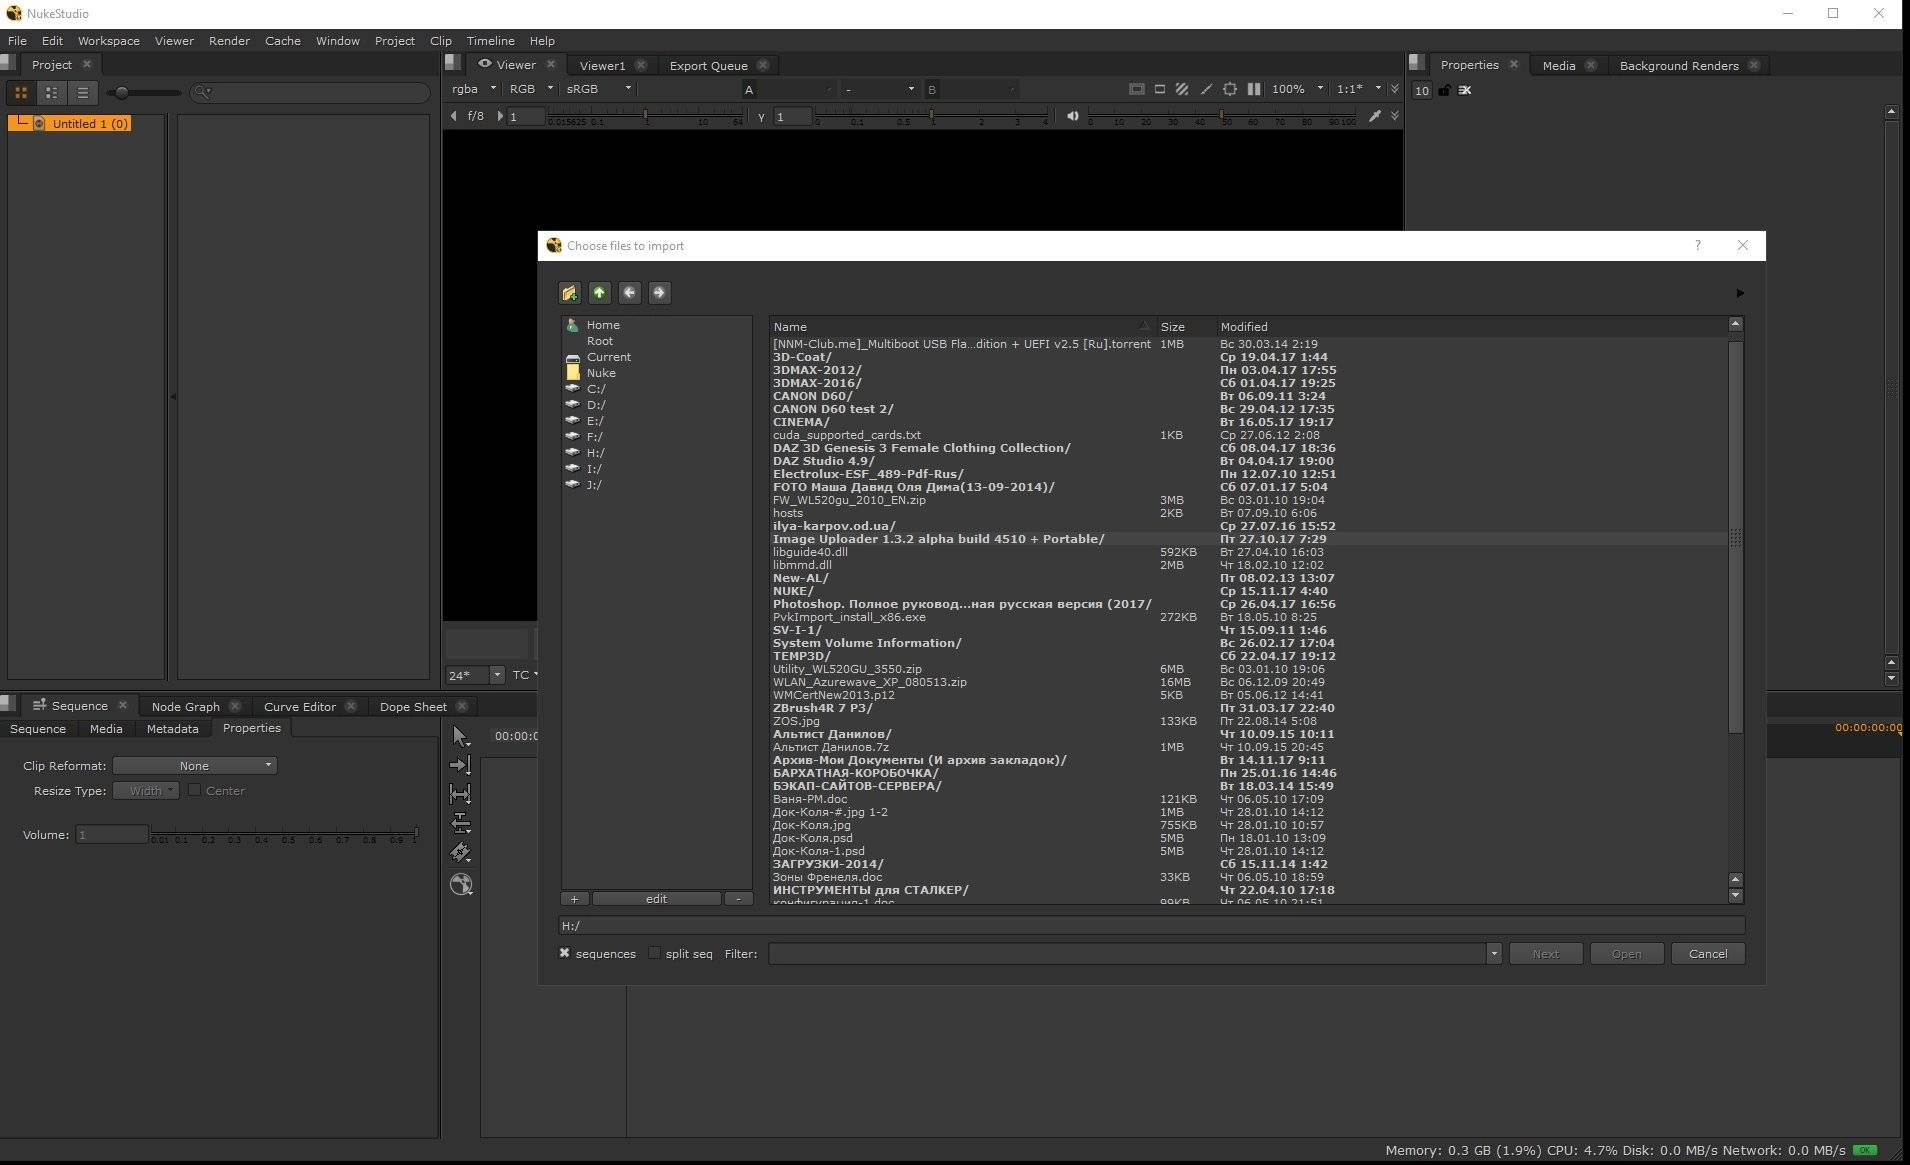This screenshot has width=1910, height=1165.
Task: Select the timeline slip clip tool
Action: [460, 794]
